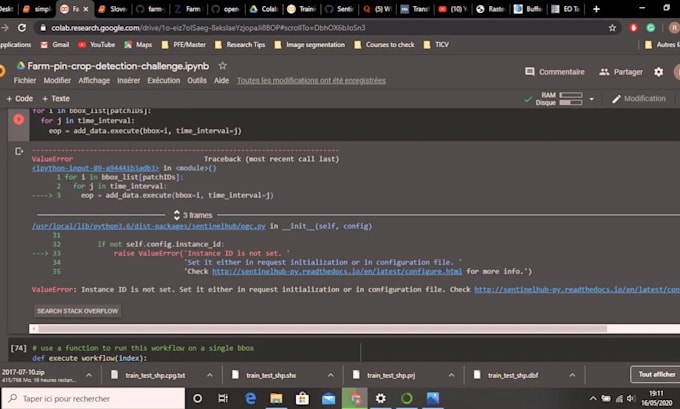680x409 pixels.
Task: Click the browser reload icon
Action: (x=23, y=28)
